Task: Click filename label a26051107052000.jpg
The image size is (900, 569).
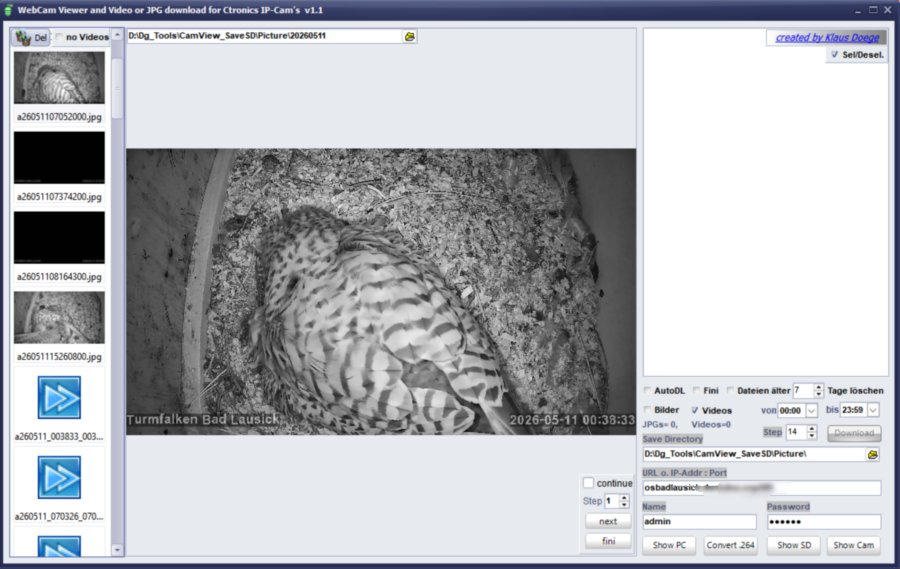Action: click(x=59, y=117)
